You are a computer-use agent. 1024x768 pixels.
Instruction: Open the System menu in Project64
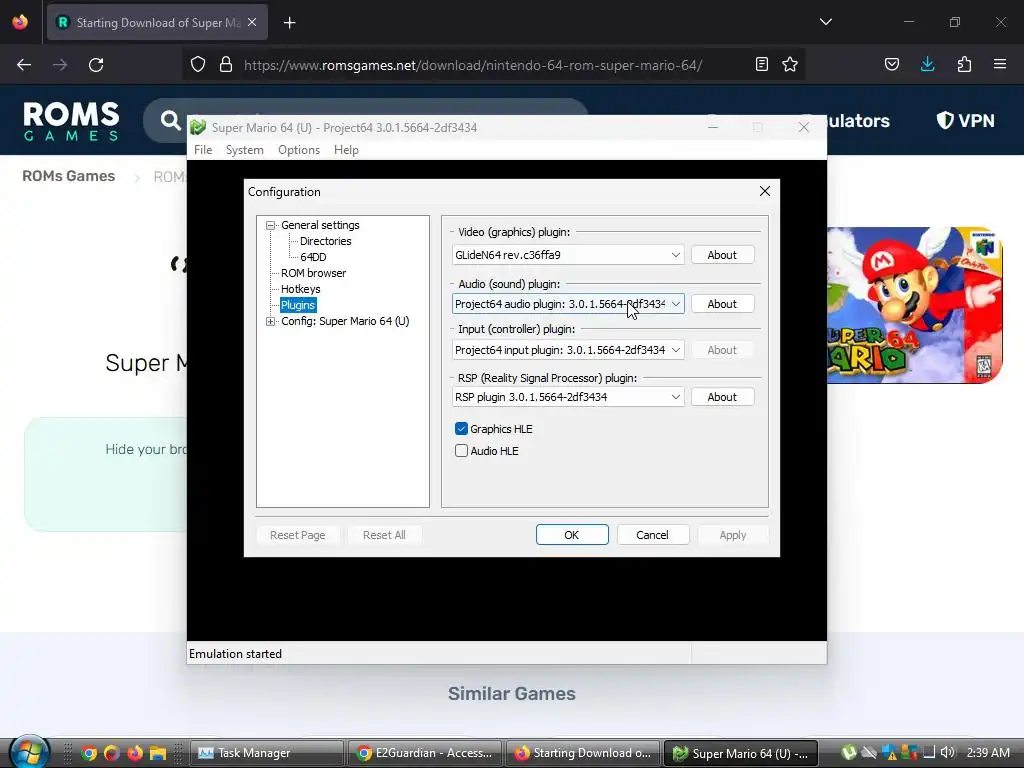245,150
